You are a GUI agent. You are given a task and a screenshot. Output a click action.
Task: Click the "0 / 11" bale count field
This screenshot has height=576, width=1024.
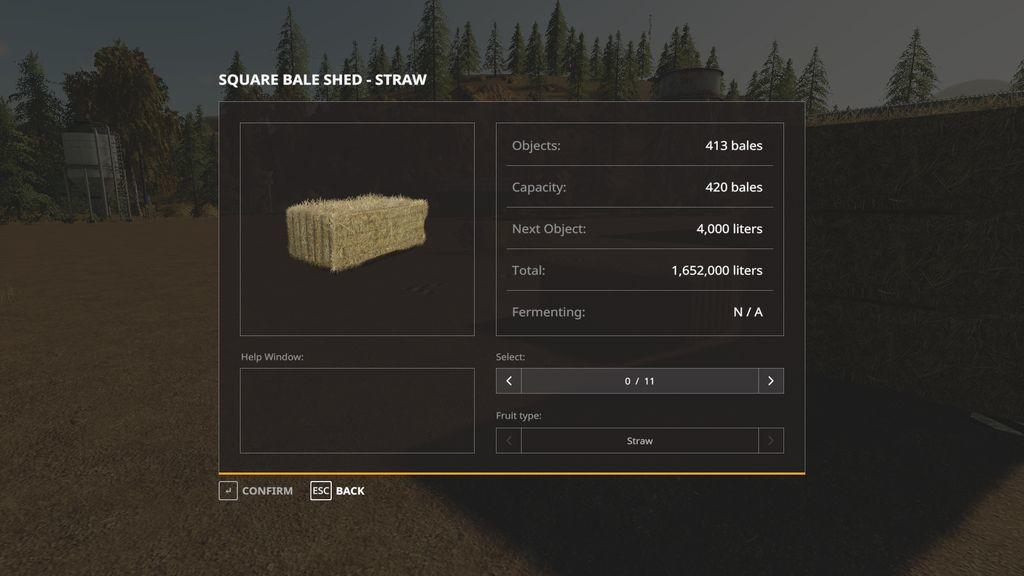click(x=640, y=381)
